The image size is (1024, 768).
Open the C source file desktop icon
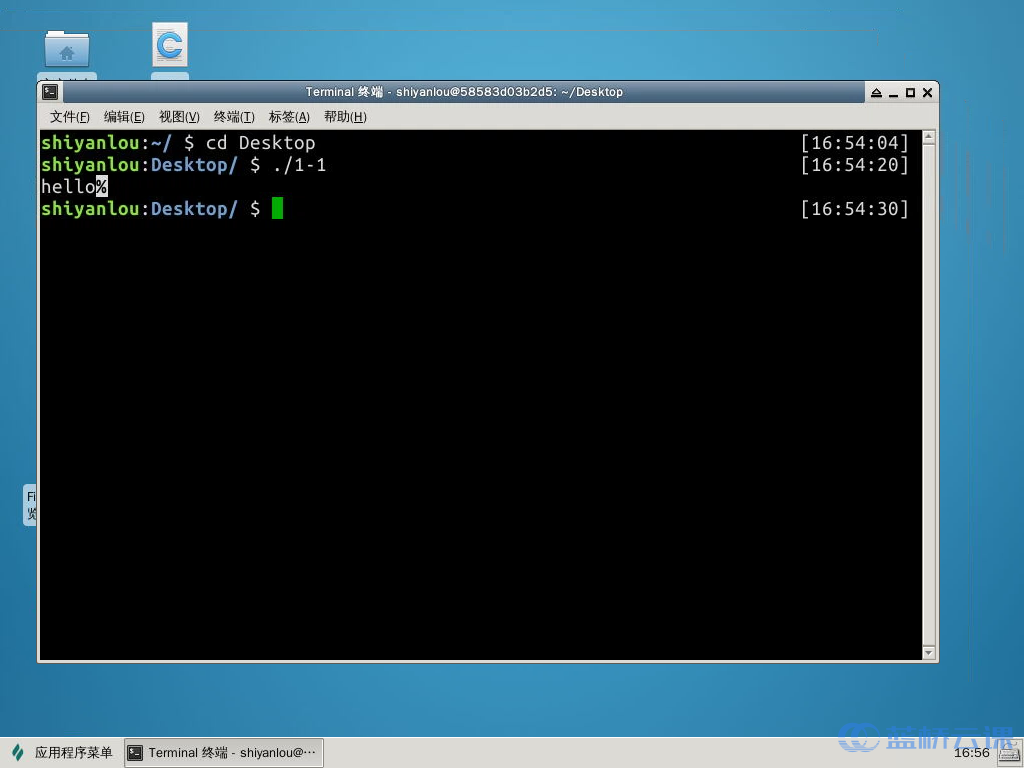[x=170, y=45]
